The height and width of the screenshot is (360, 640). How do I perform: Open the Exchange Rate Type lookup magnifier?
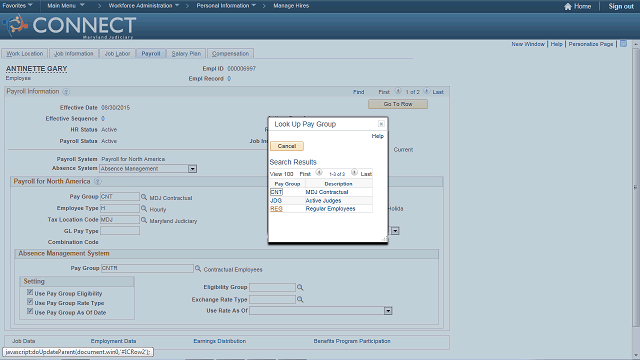coord(300,299)
